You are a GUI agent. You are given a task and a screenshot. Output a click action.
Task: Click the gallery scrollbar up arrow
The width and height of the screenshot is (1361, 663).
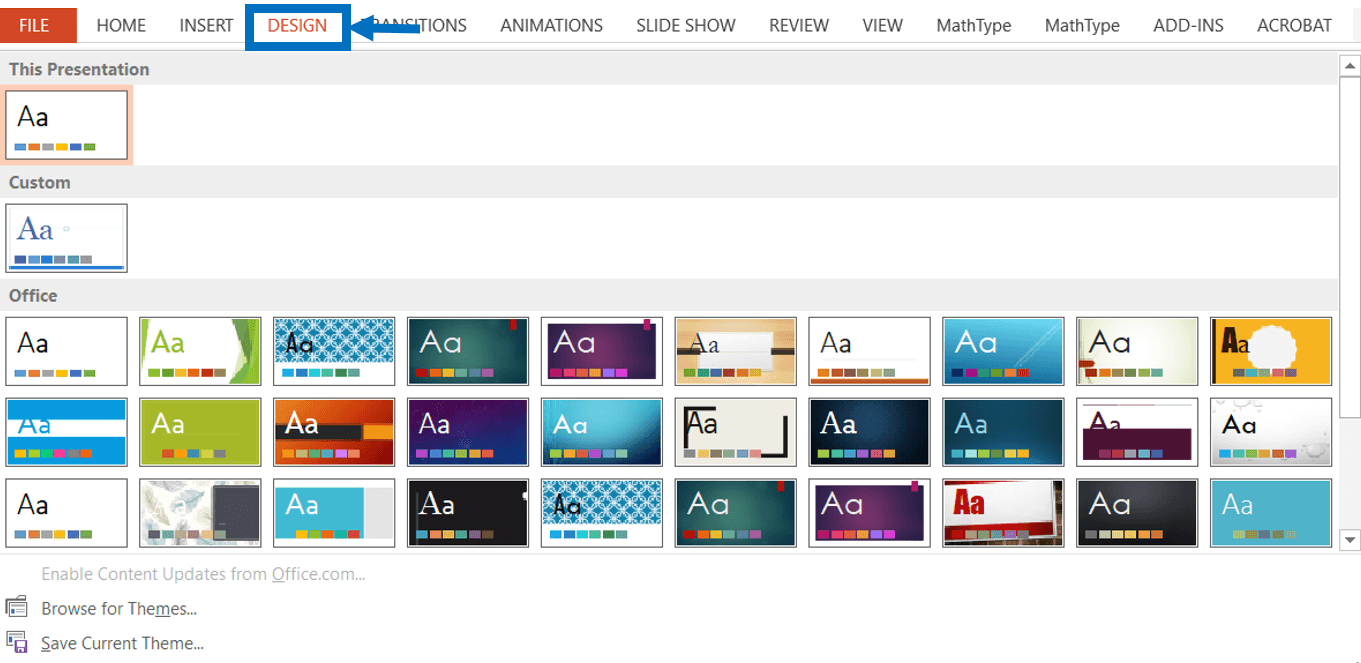[x=1350, y=67]
